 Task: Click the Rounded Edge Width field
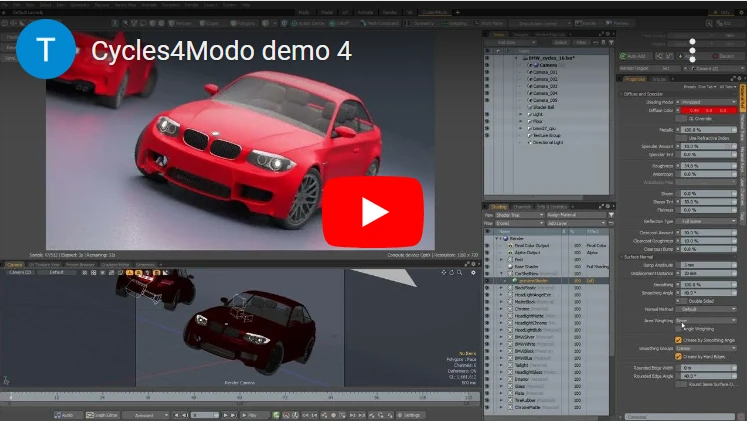pos(708,368)
